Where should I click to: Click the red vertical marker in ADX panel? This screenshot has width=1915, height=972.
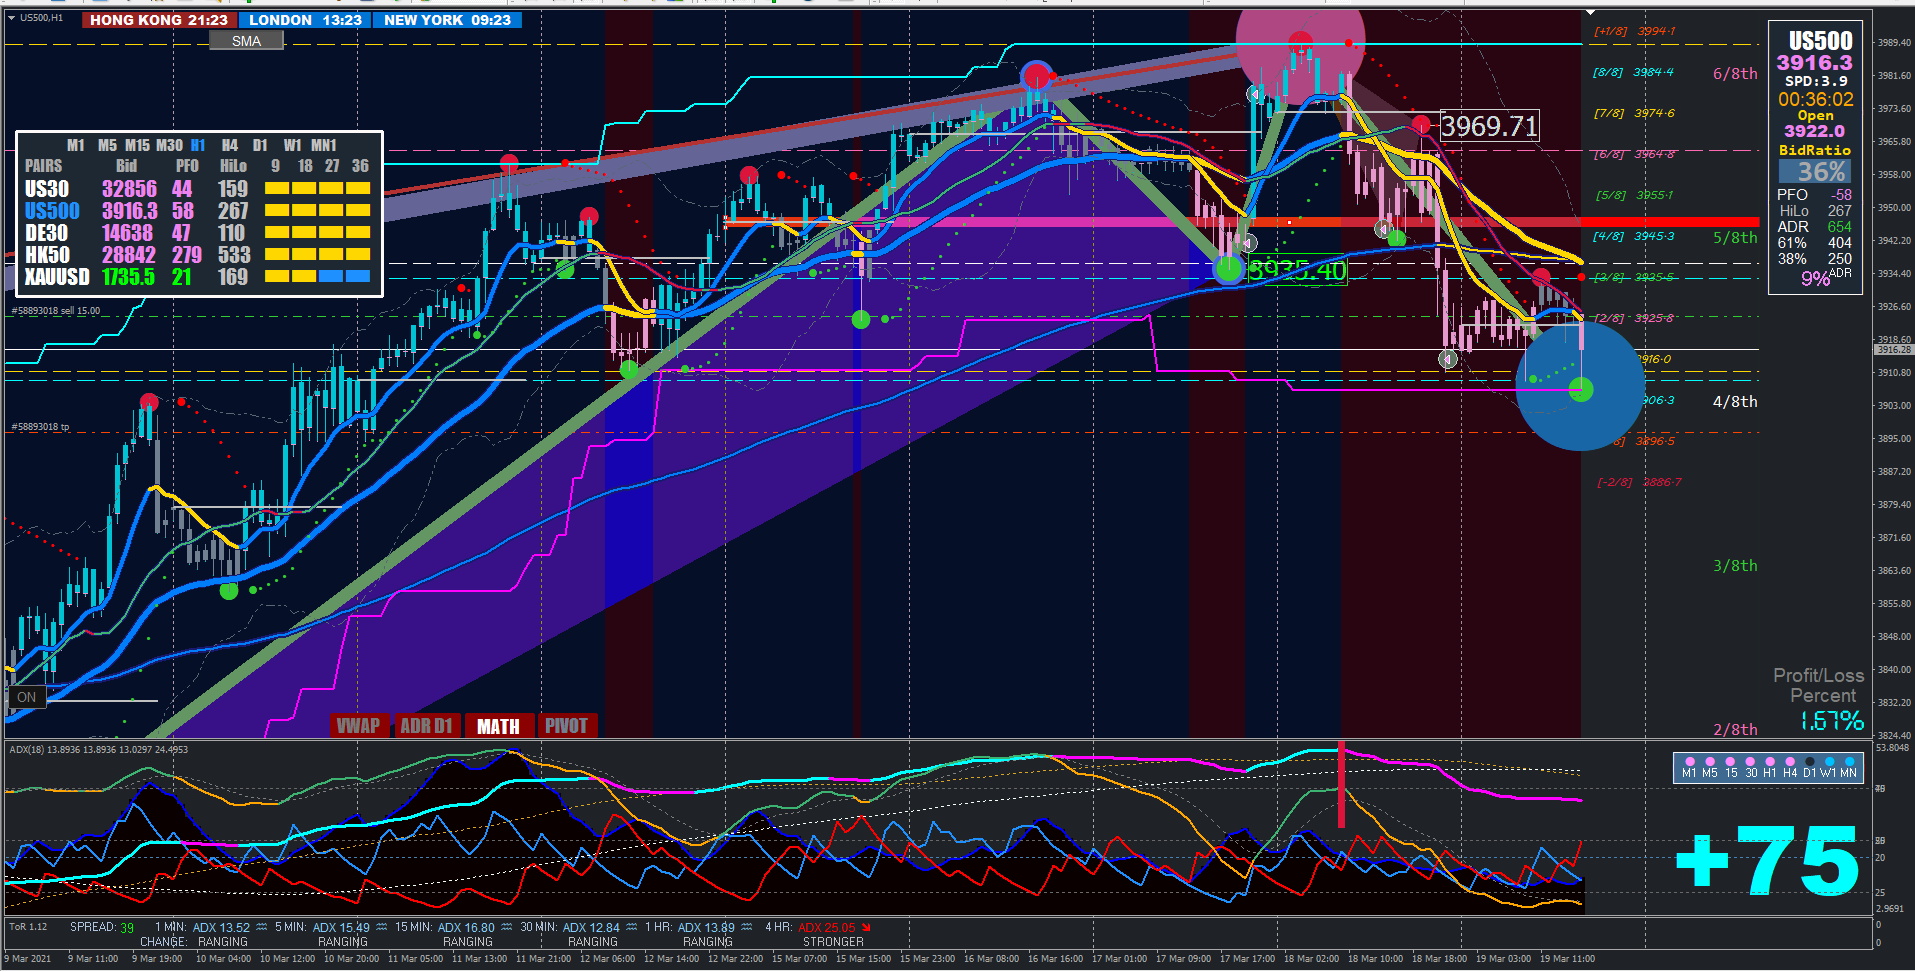[x=1341, y=785]
